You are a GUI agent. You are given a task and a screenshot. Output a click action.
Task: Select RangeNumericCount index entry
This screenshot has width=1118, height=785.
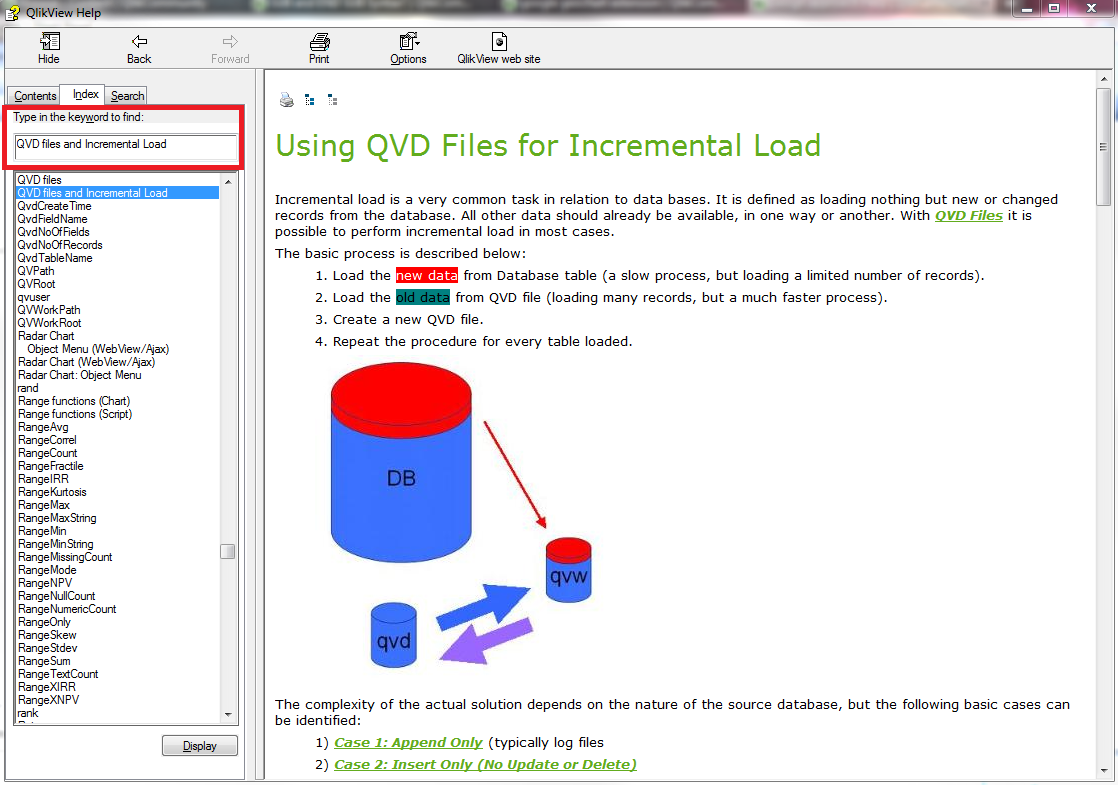pyautogui.click(x=67, y=609)
